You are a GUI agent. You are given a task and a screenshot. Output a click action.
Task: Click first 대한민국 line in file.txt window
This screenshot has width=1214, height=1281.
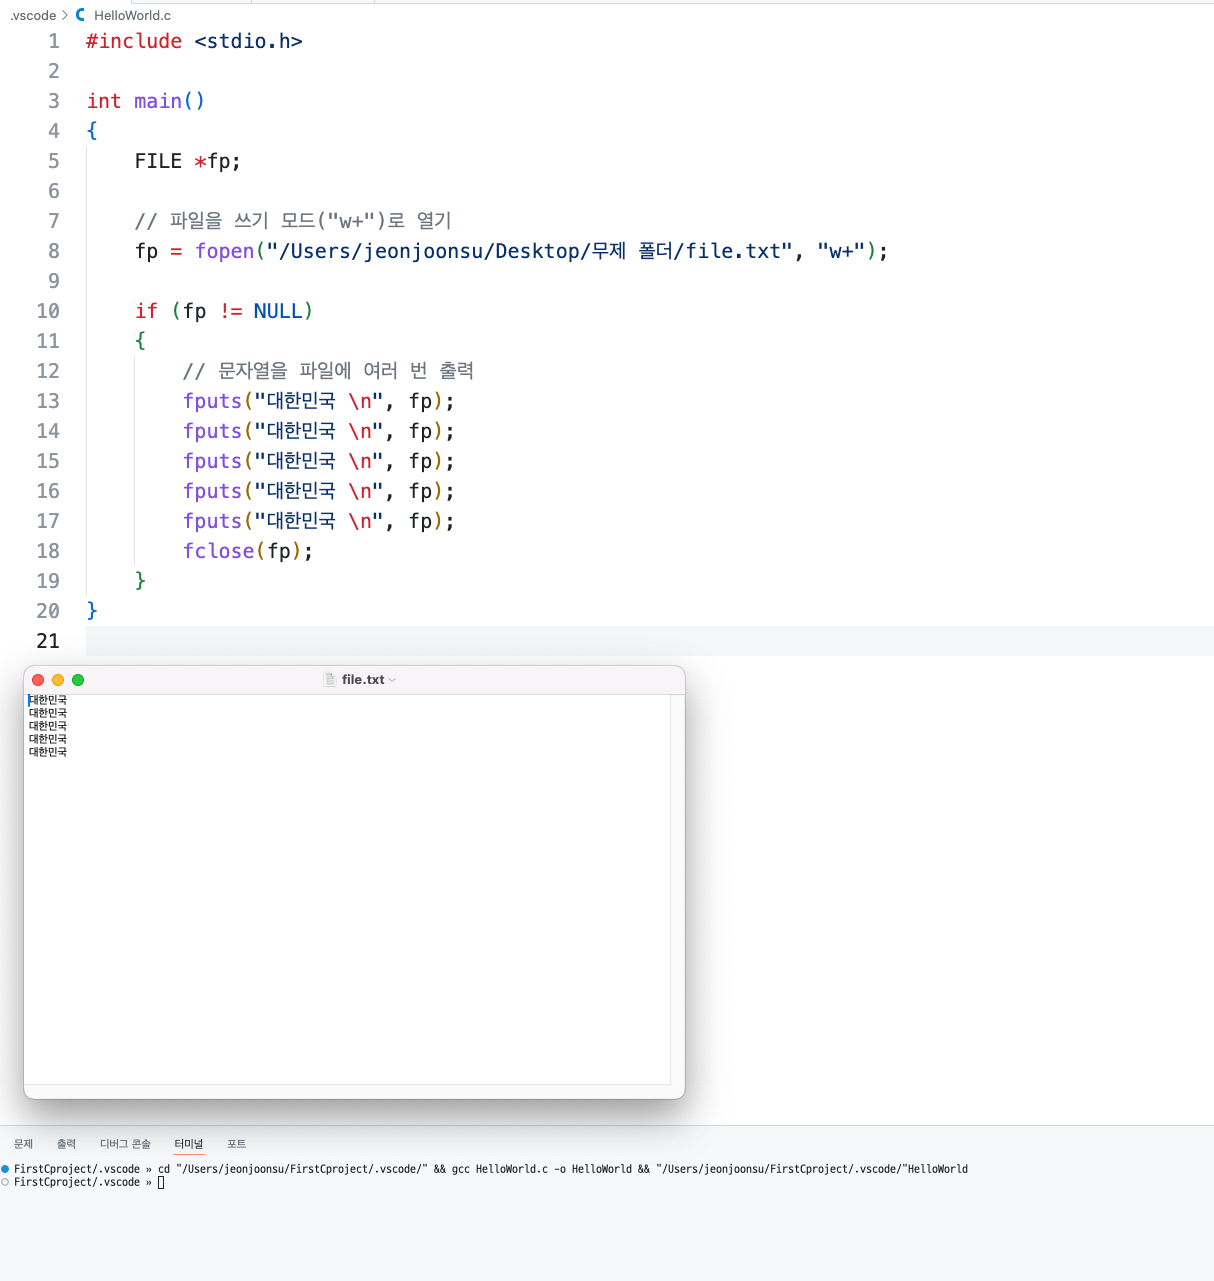[48, 700]
